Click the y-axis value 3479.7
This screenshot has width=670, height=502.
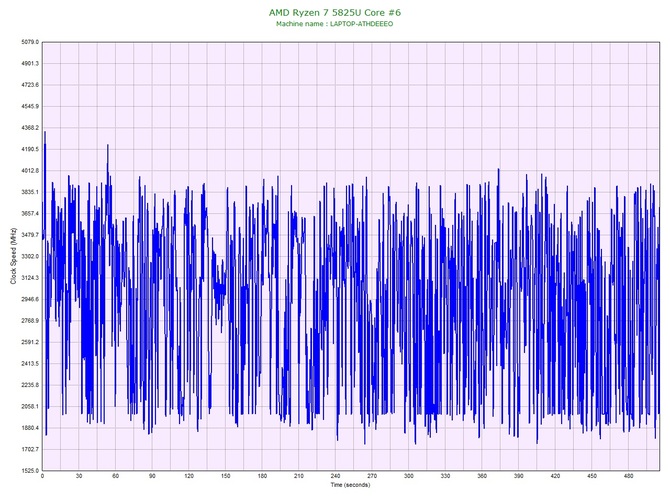click(30, 235)
